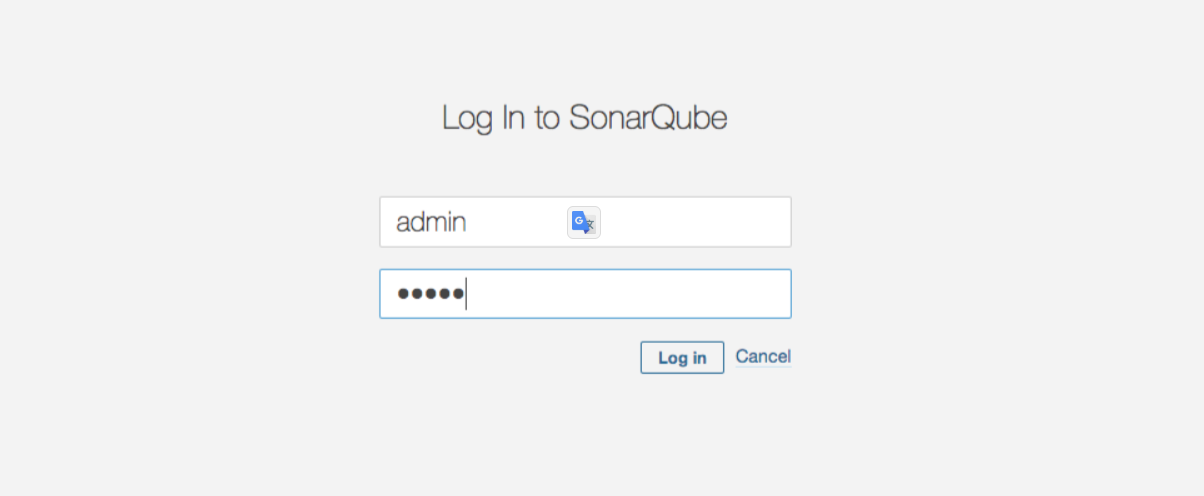Click the empty area of the username box
The height and width of the screenshot is (496, 1204).
[x=695, y=222]
